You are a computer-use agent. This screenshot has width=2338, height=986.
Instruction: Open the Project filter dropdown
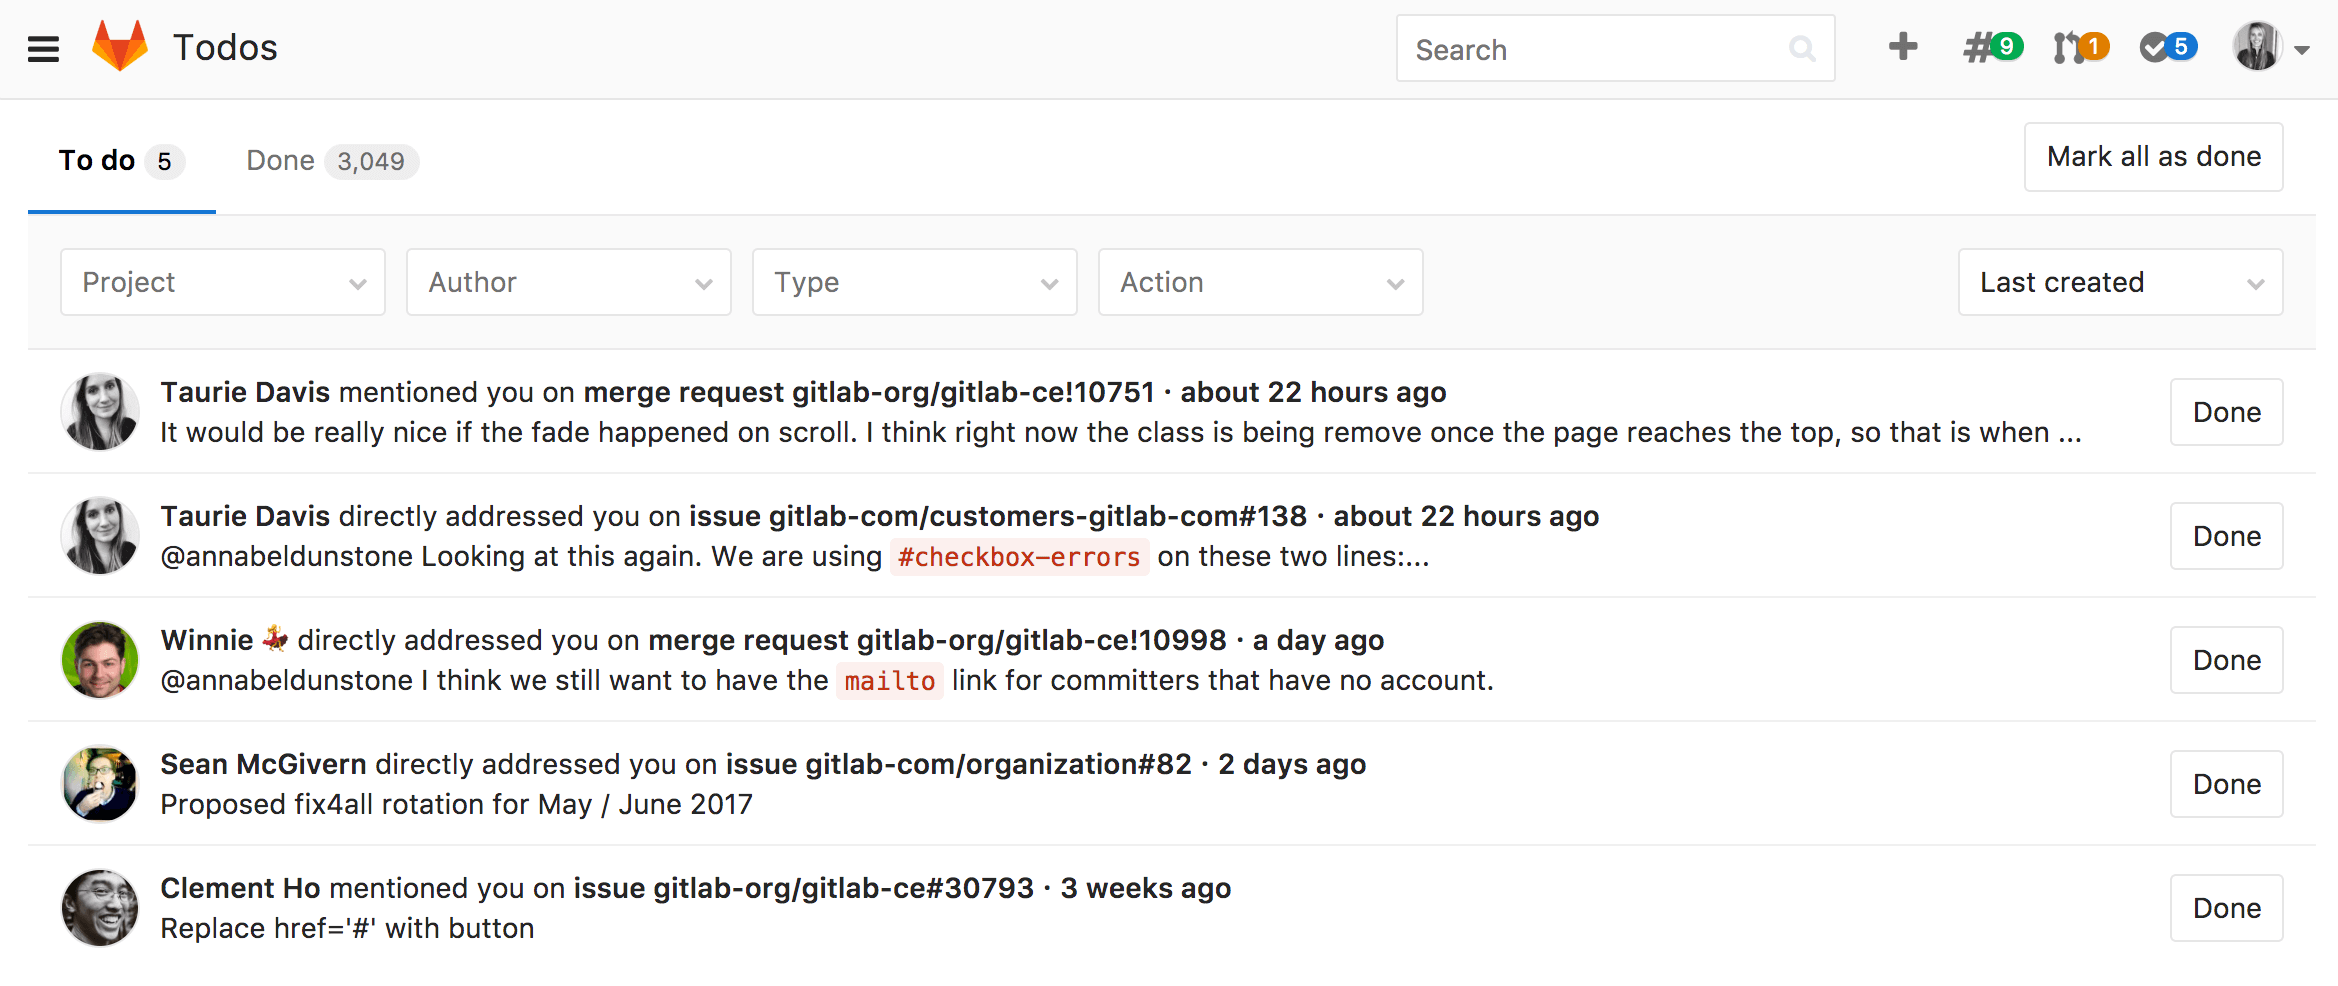[x=221, y=282]
